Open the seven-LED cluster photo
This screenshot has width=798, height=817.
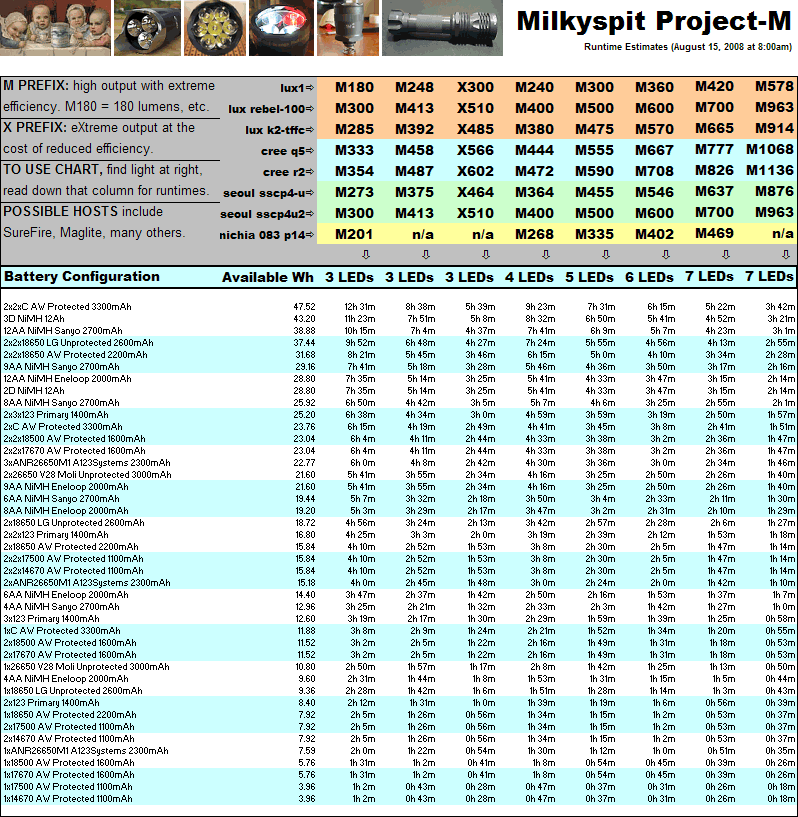pyautogui.click(x=212, y=28)
